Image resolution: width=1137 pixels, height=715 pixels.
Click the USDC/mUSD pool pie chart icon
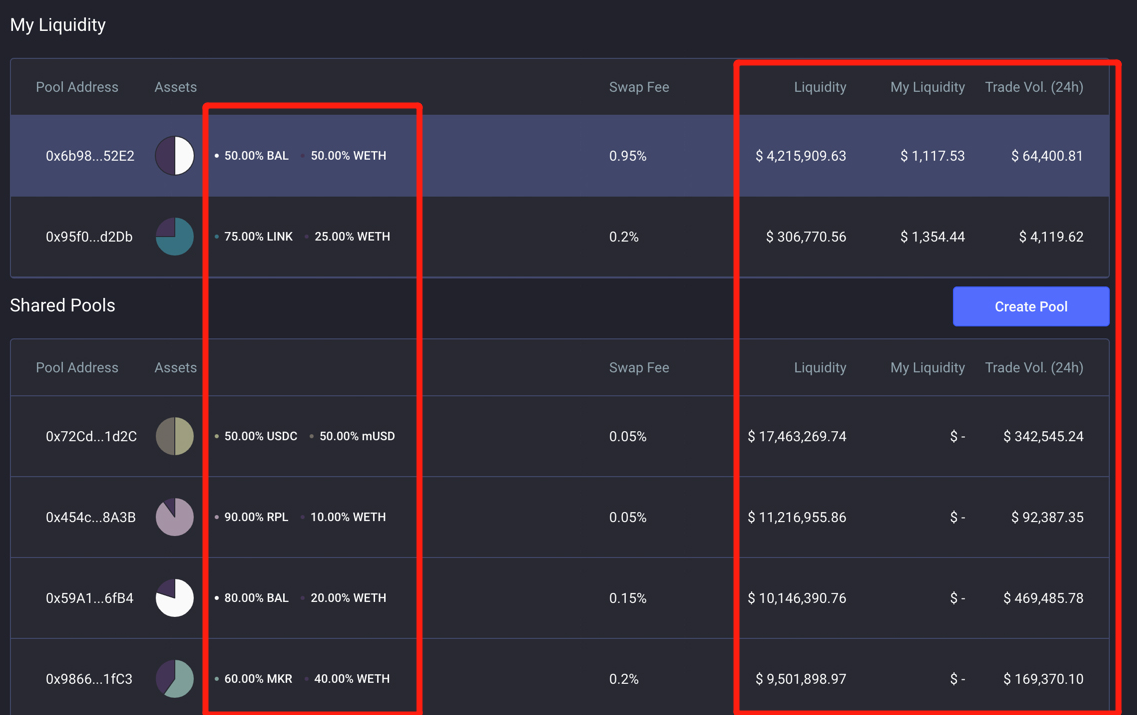tap(174, 436)
